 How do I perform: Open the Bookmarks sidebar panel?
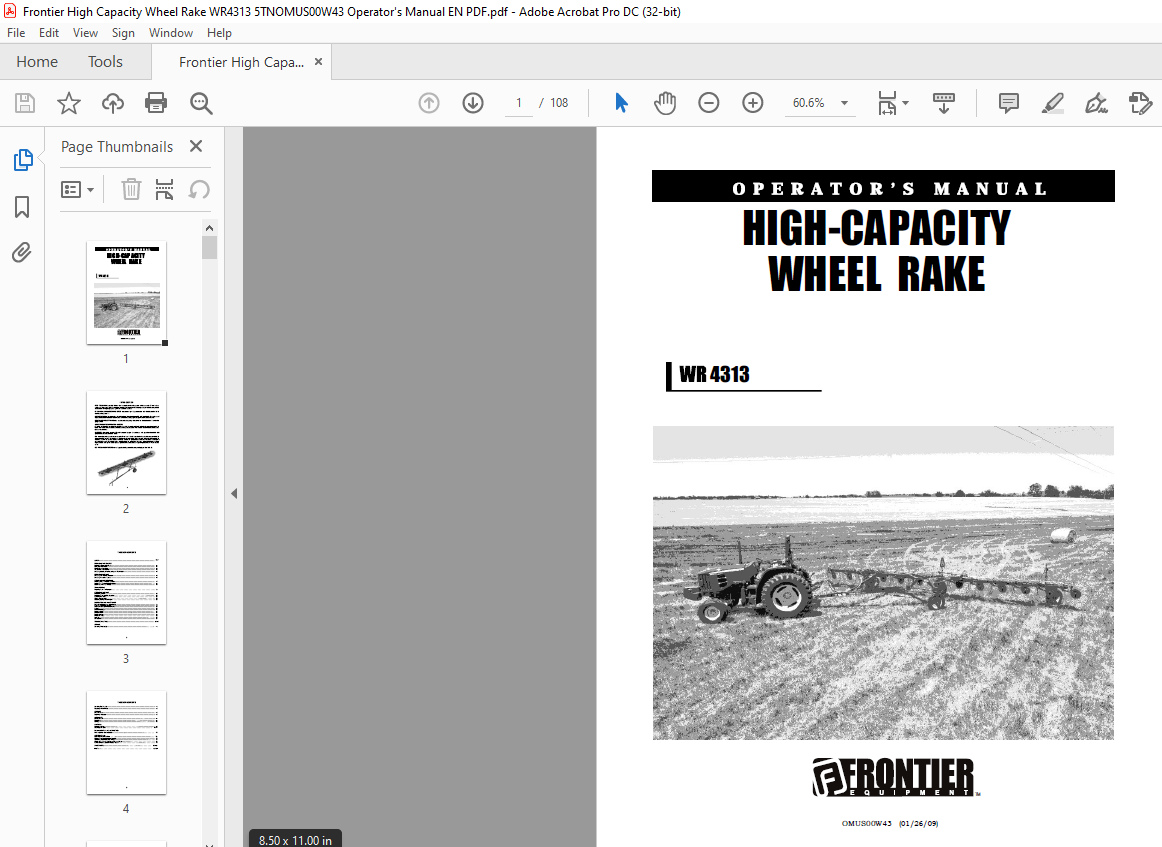click(x=22, y=207)
